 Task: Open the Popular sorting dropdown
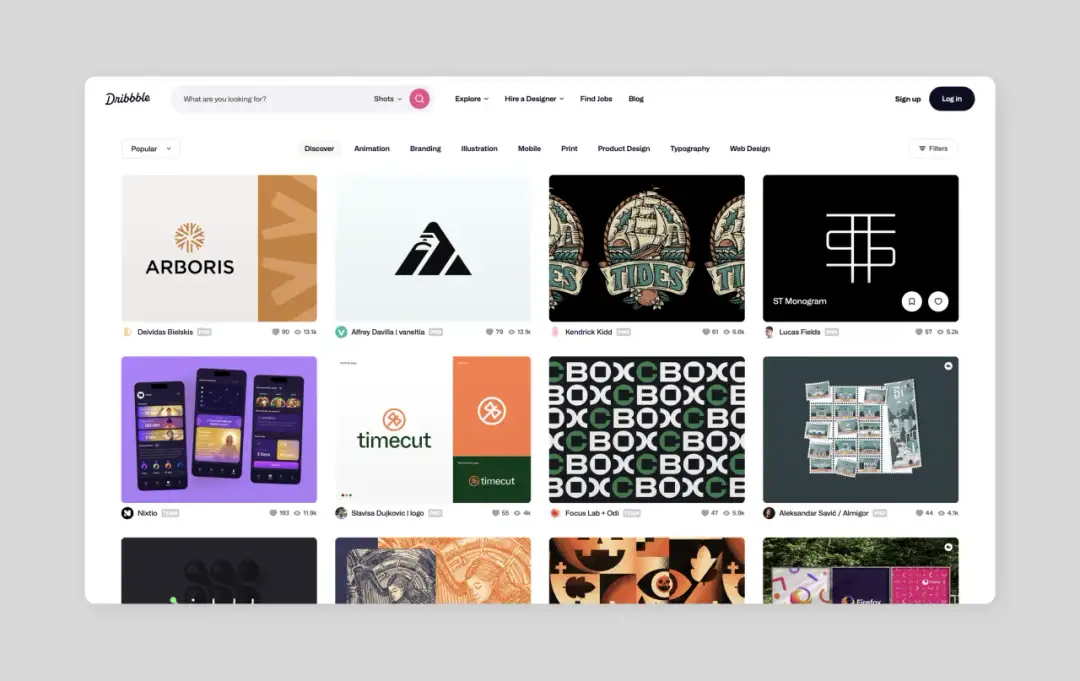pos(148,147)
